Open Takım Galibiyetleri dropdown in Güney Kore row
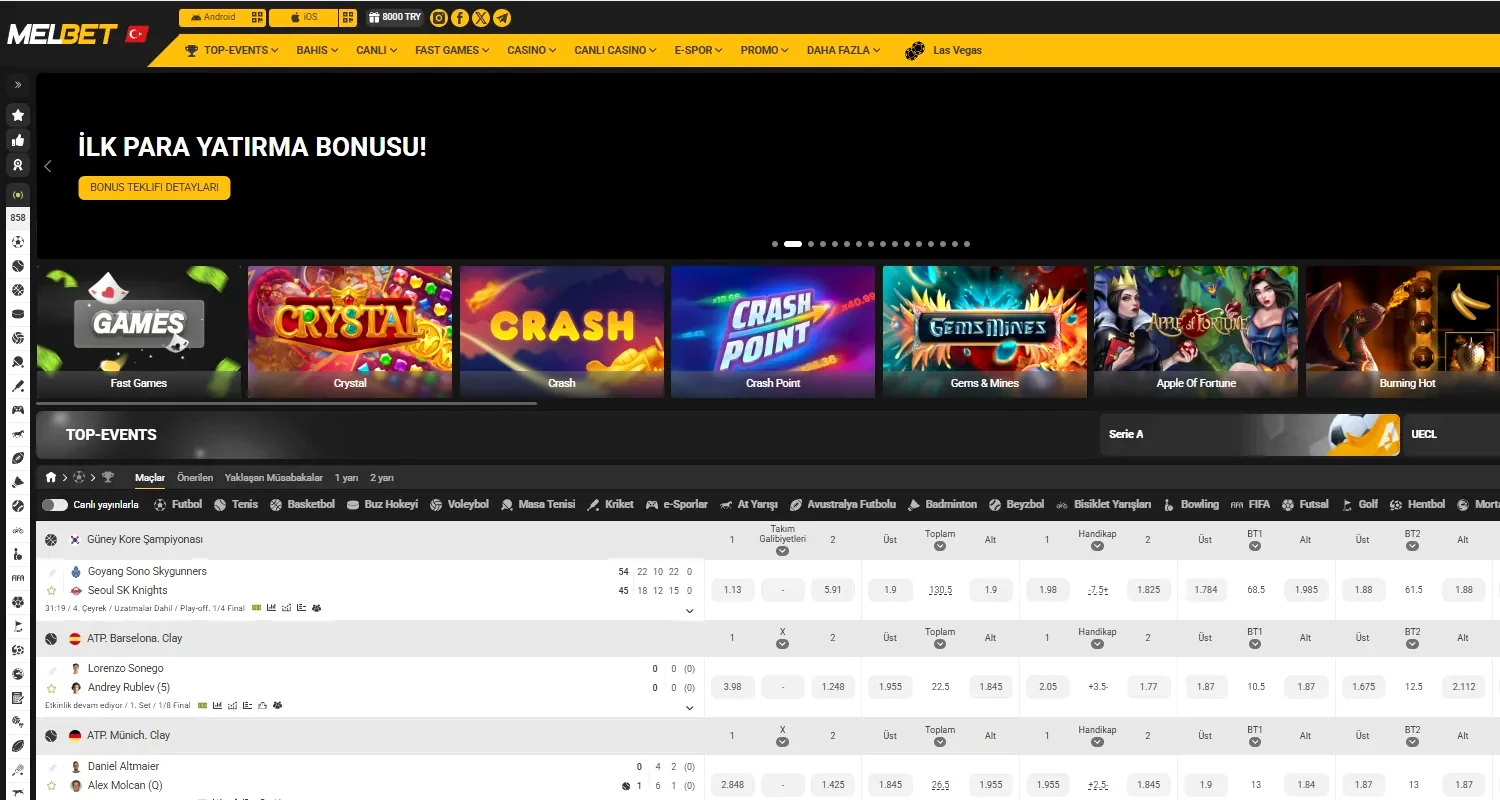Screen dimensions: 1500x800 click(782, 551)
